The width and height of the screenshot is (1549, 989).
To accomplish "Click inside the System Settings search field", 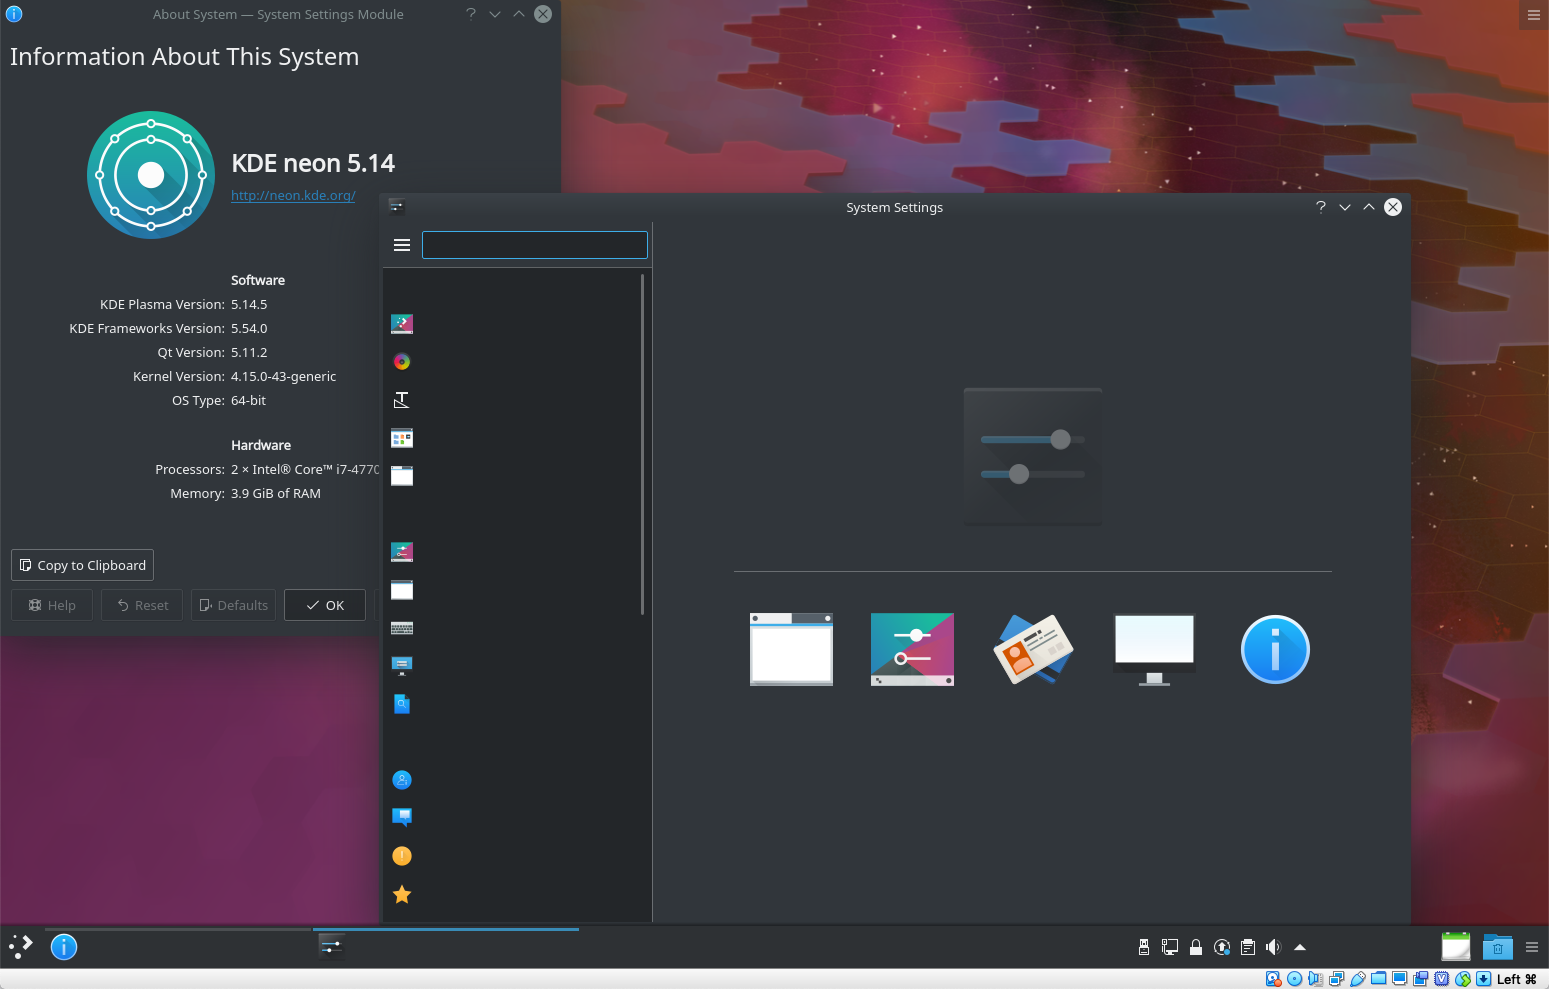I will tap(534, 244).
